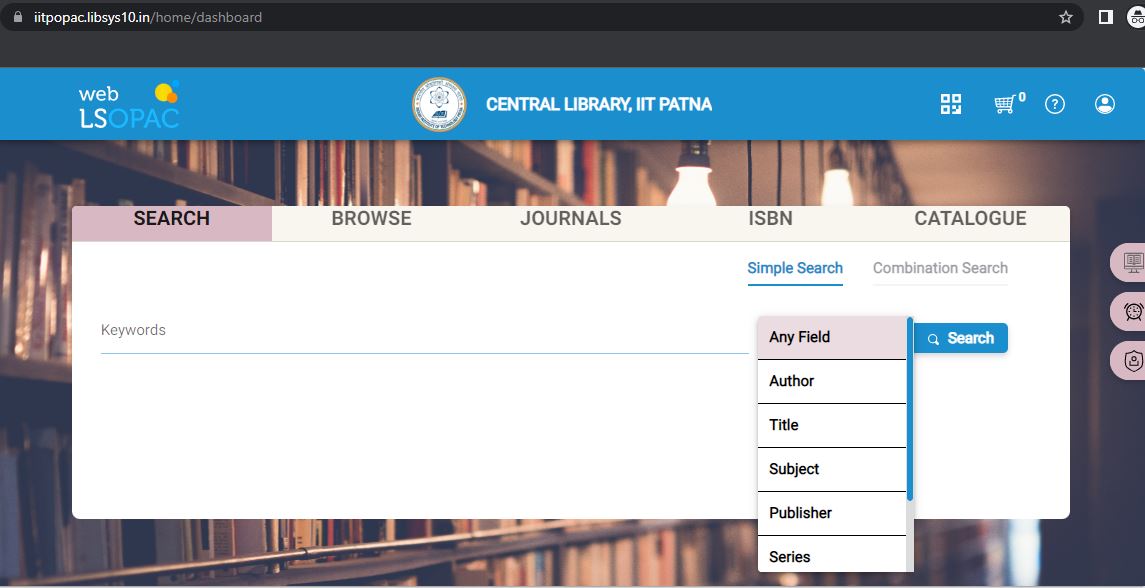Select the Simple Search mode
Image resolution: width=1145 pixels, height=588 pixels.
[x=795, y=268]
